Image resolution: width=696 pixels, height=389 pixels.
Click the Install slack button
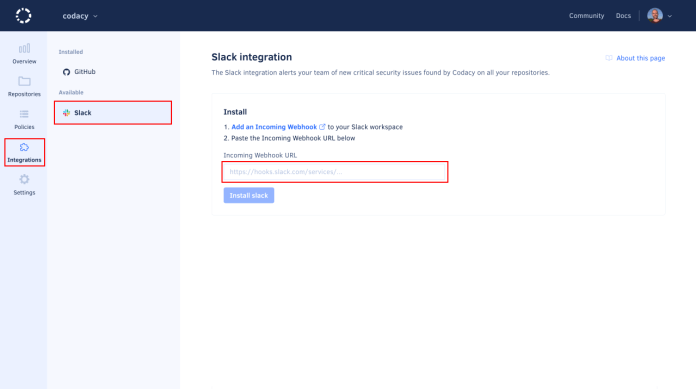coord(249,195)
